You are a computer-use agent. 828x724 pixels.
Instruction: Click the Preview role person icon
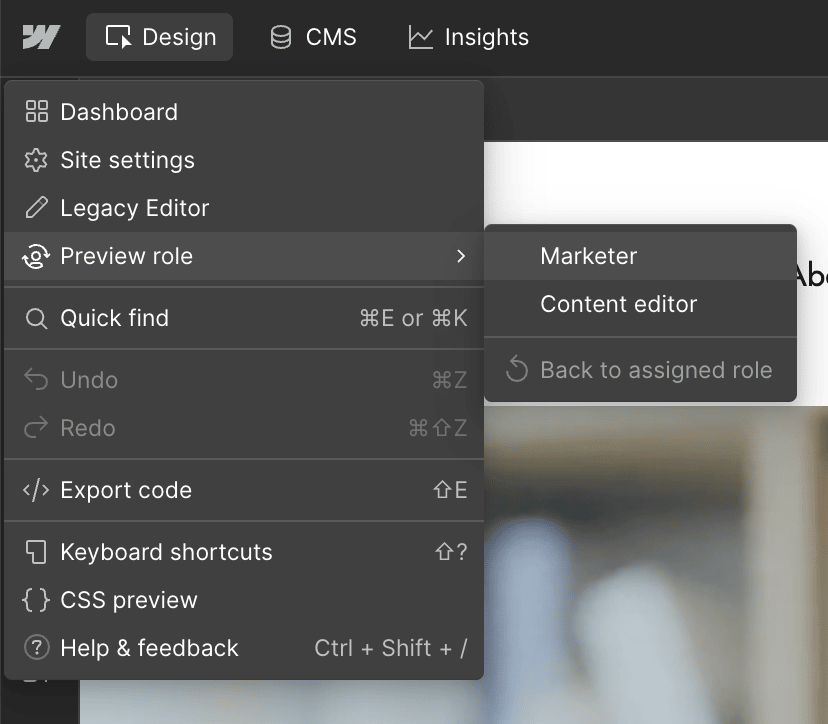pyautogui.click(x=37, y=257)
